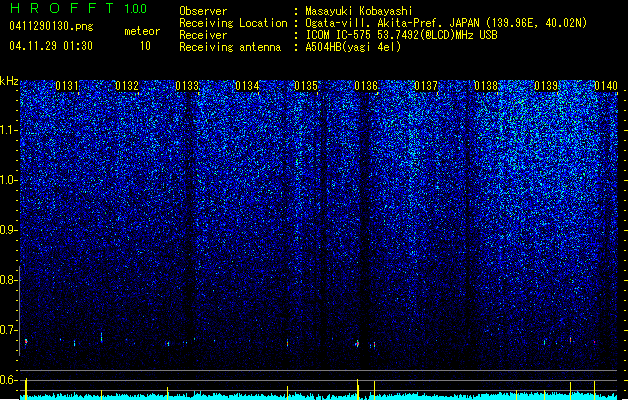The height and width of the screenshot is (400, 629).
Task: Click the timestamp 04.11.29 01:30
Action: point(51,46)
